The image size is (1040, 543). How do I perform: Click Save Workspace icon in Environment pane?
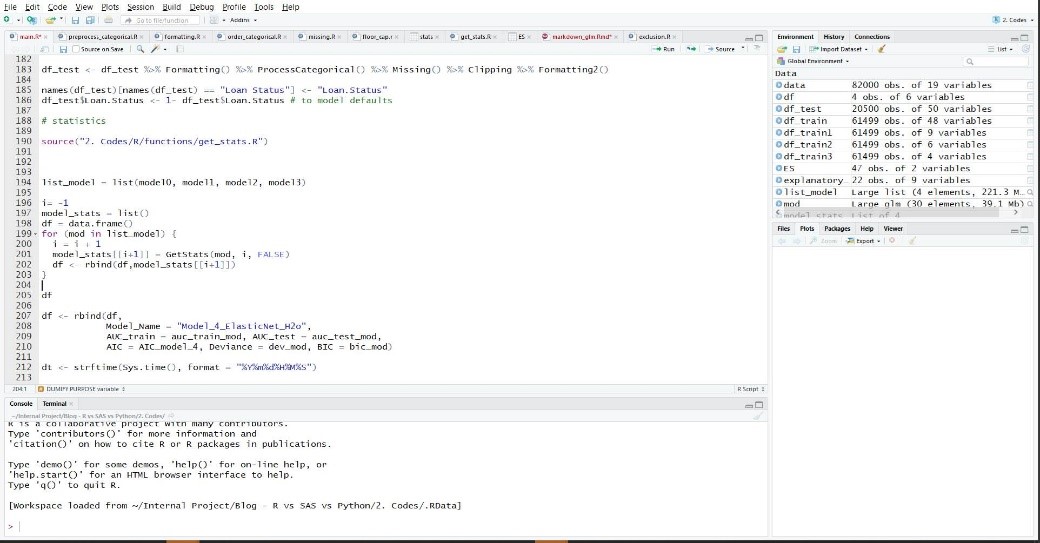pos(797,49)
